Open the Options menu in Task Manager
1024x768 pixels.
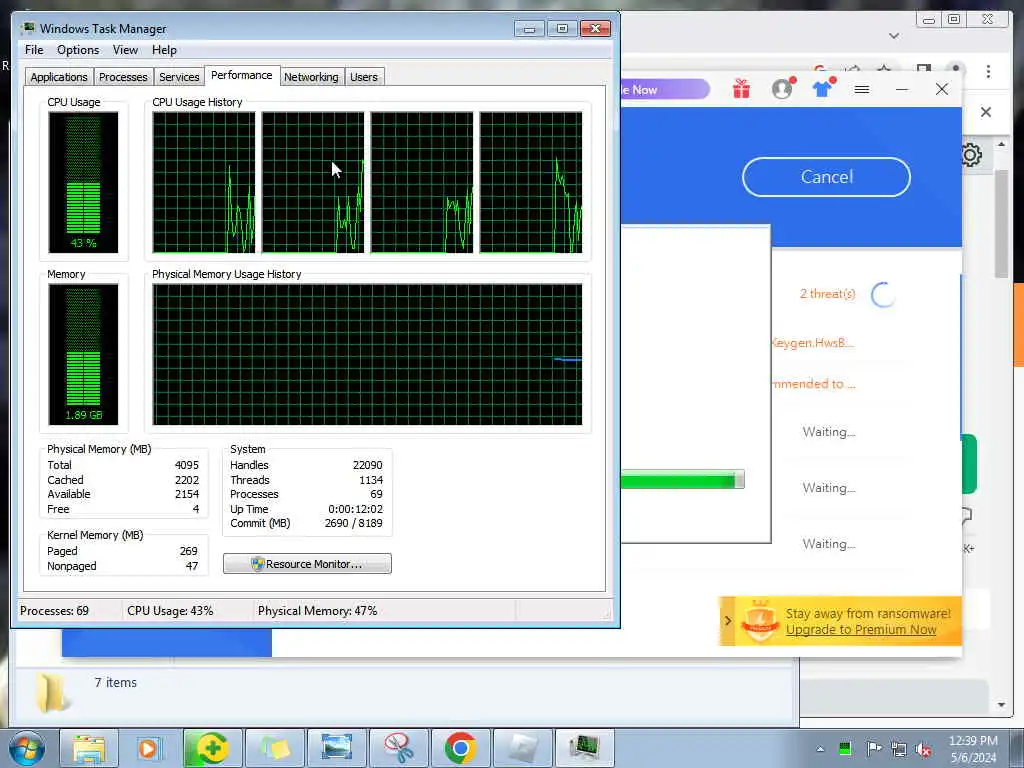[78, 50]
